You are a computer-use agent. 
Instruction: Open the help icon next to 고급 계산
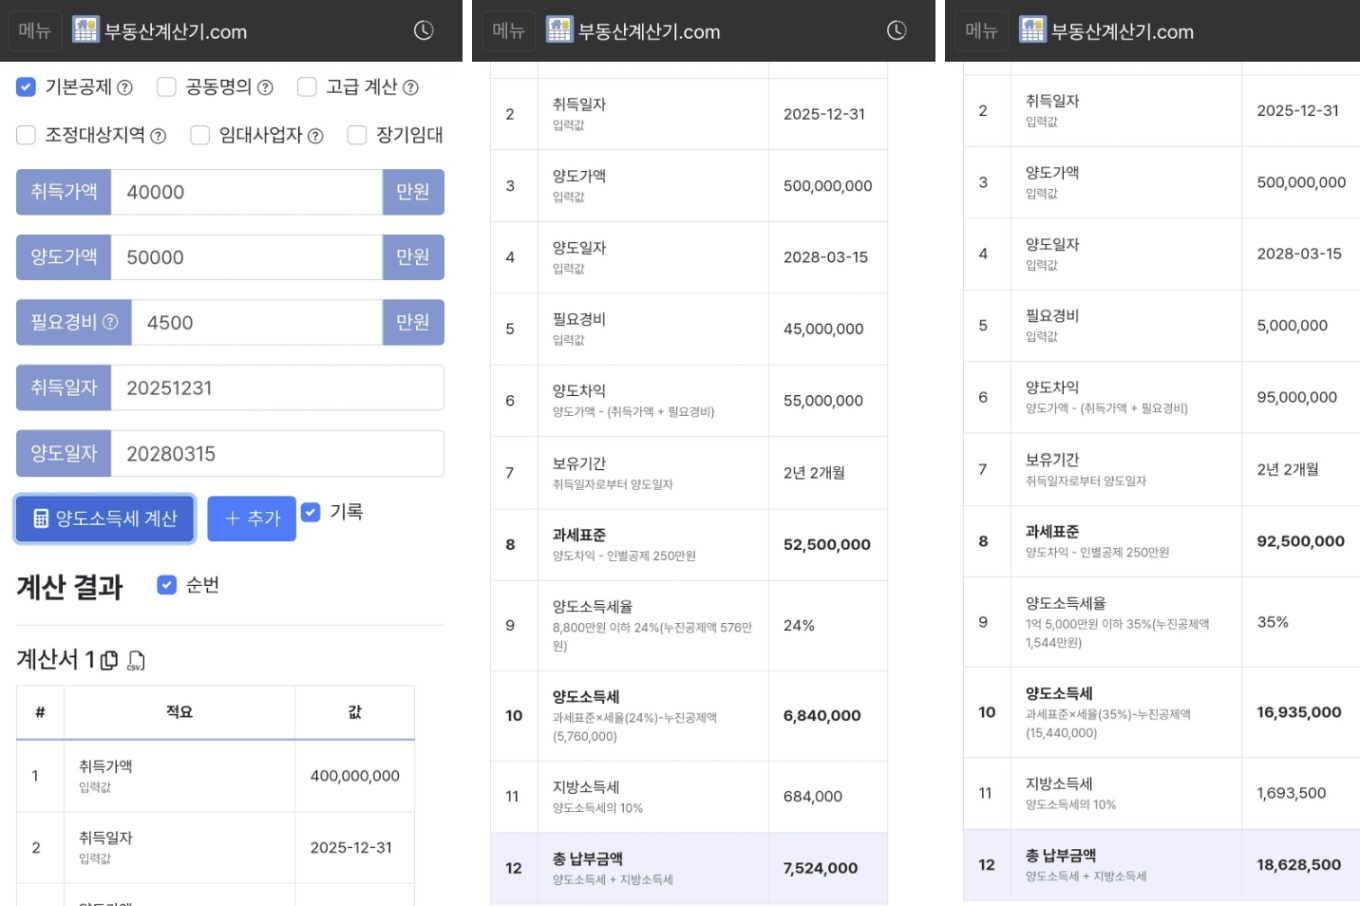click(x=410, y=88)
